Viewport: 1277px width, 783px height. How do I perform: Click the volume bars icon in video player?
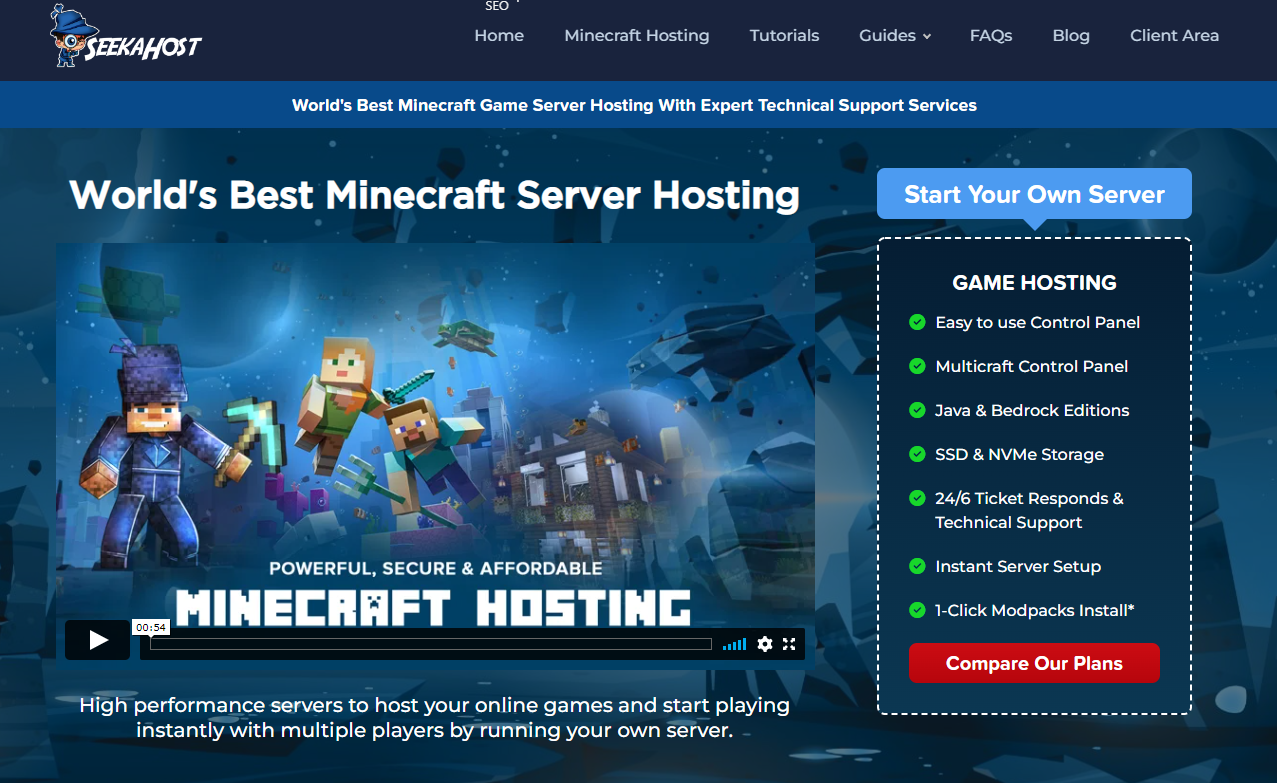click(734, 644)
